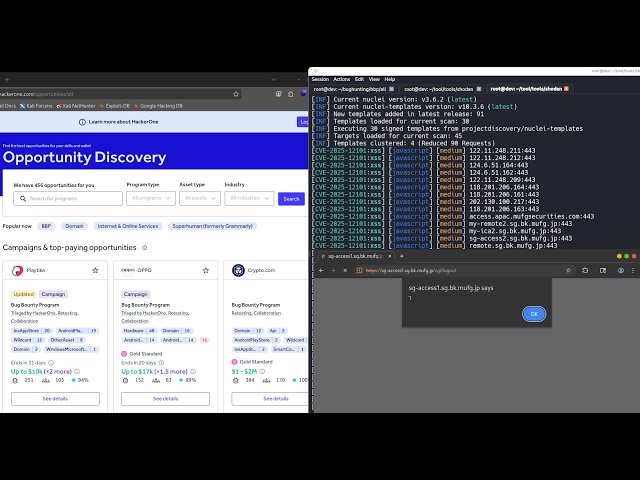This screenshot has height=480, width=640.
Task: Click the Firefox shield icon right of the URL bar
Action: click(278, 94)
